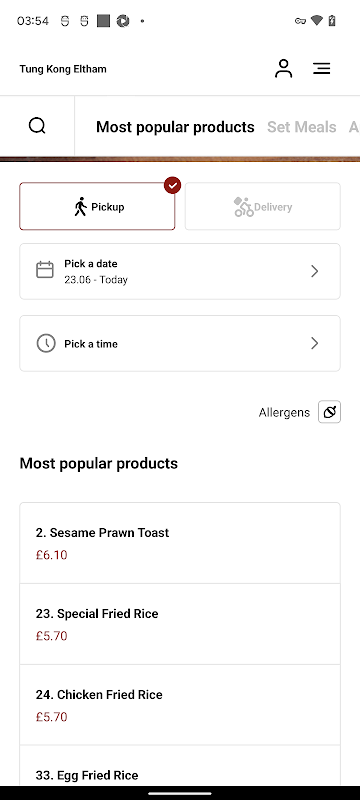Viewport: 360px width, 800px height.
Task: Expand the Pick a time chevron
Action: pyautogui.click(x=315, y=343)
